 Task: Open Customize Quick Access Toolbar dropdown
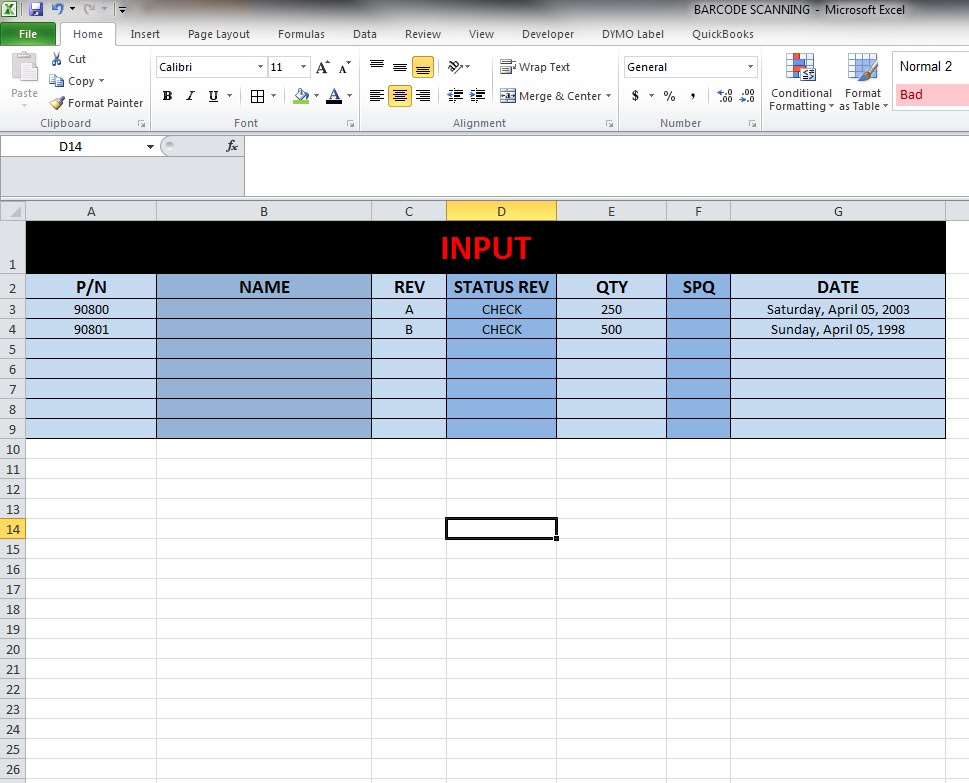[x=122, y=9]
